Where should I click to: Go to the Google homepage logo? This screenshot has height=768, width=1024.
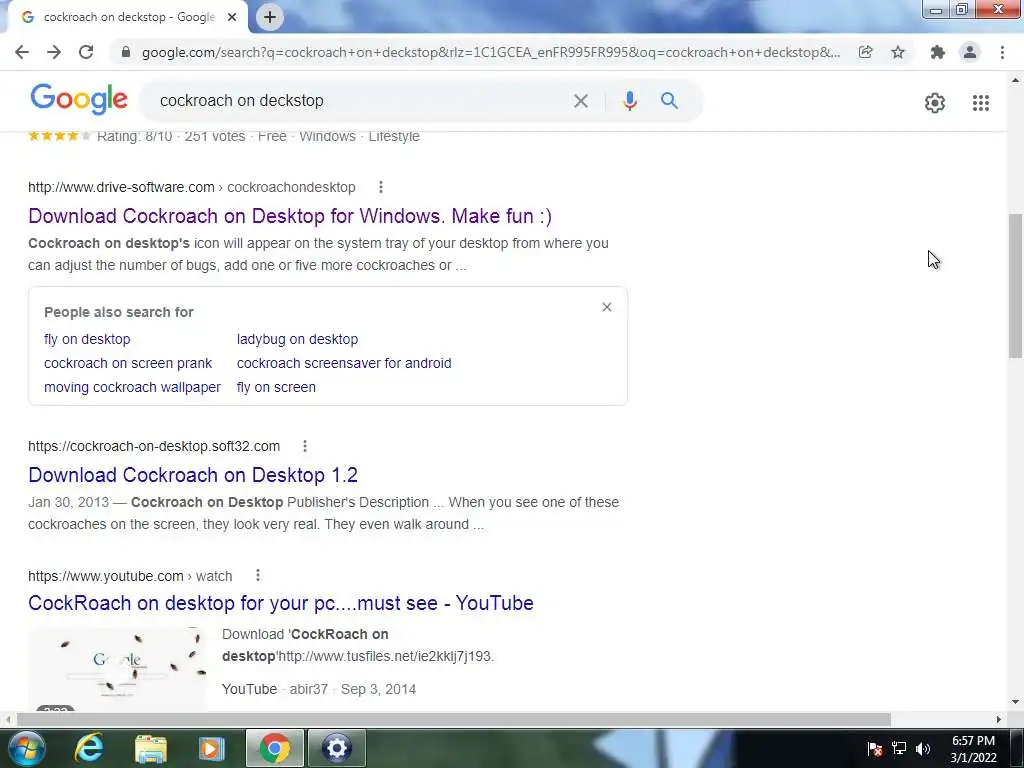(79, 99)
